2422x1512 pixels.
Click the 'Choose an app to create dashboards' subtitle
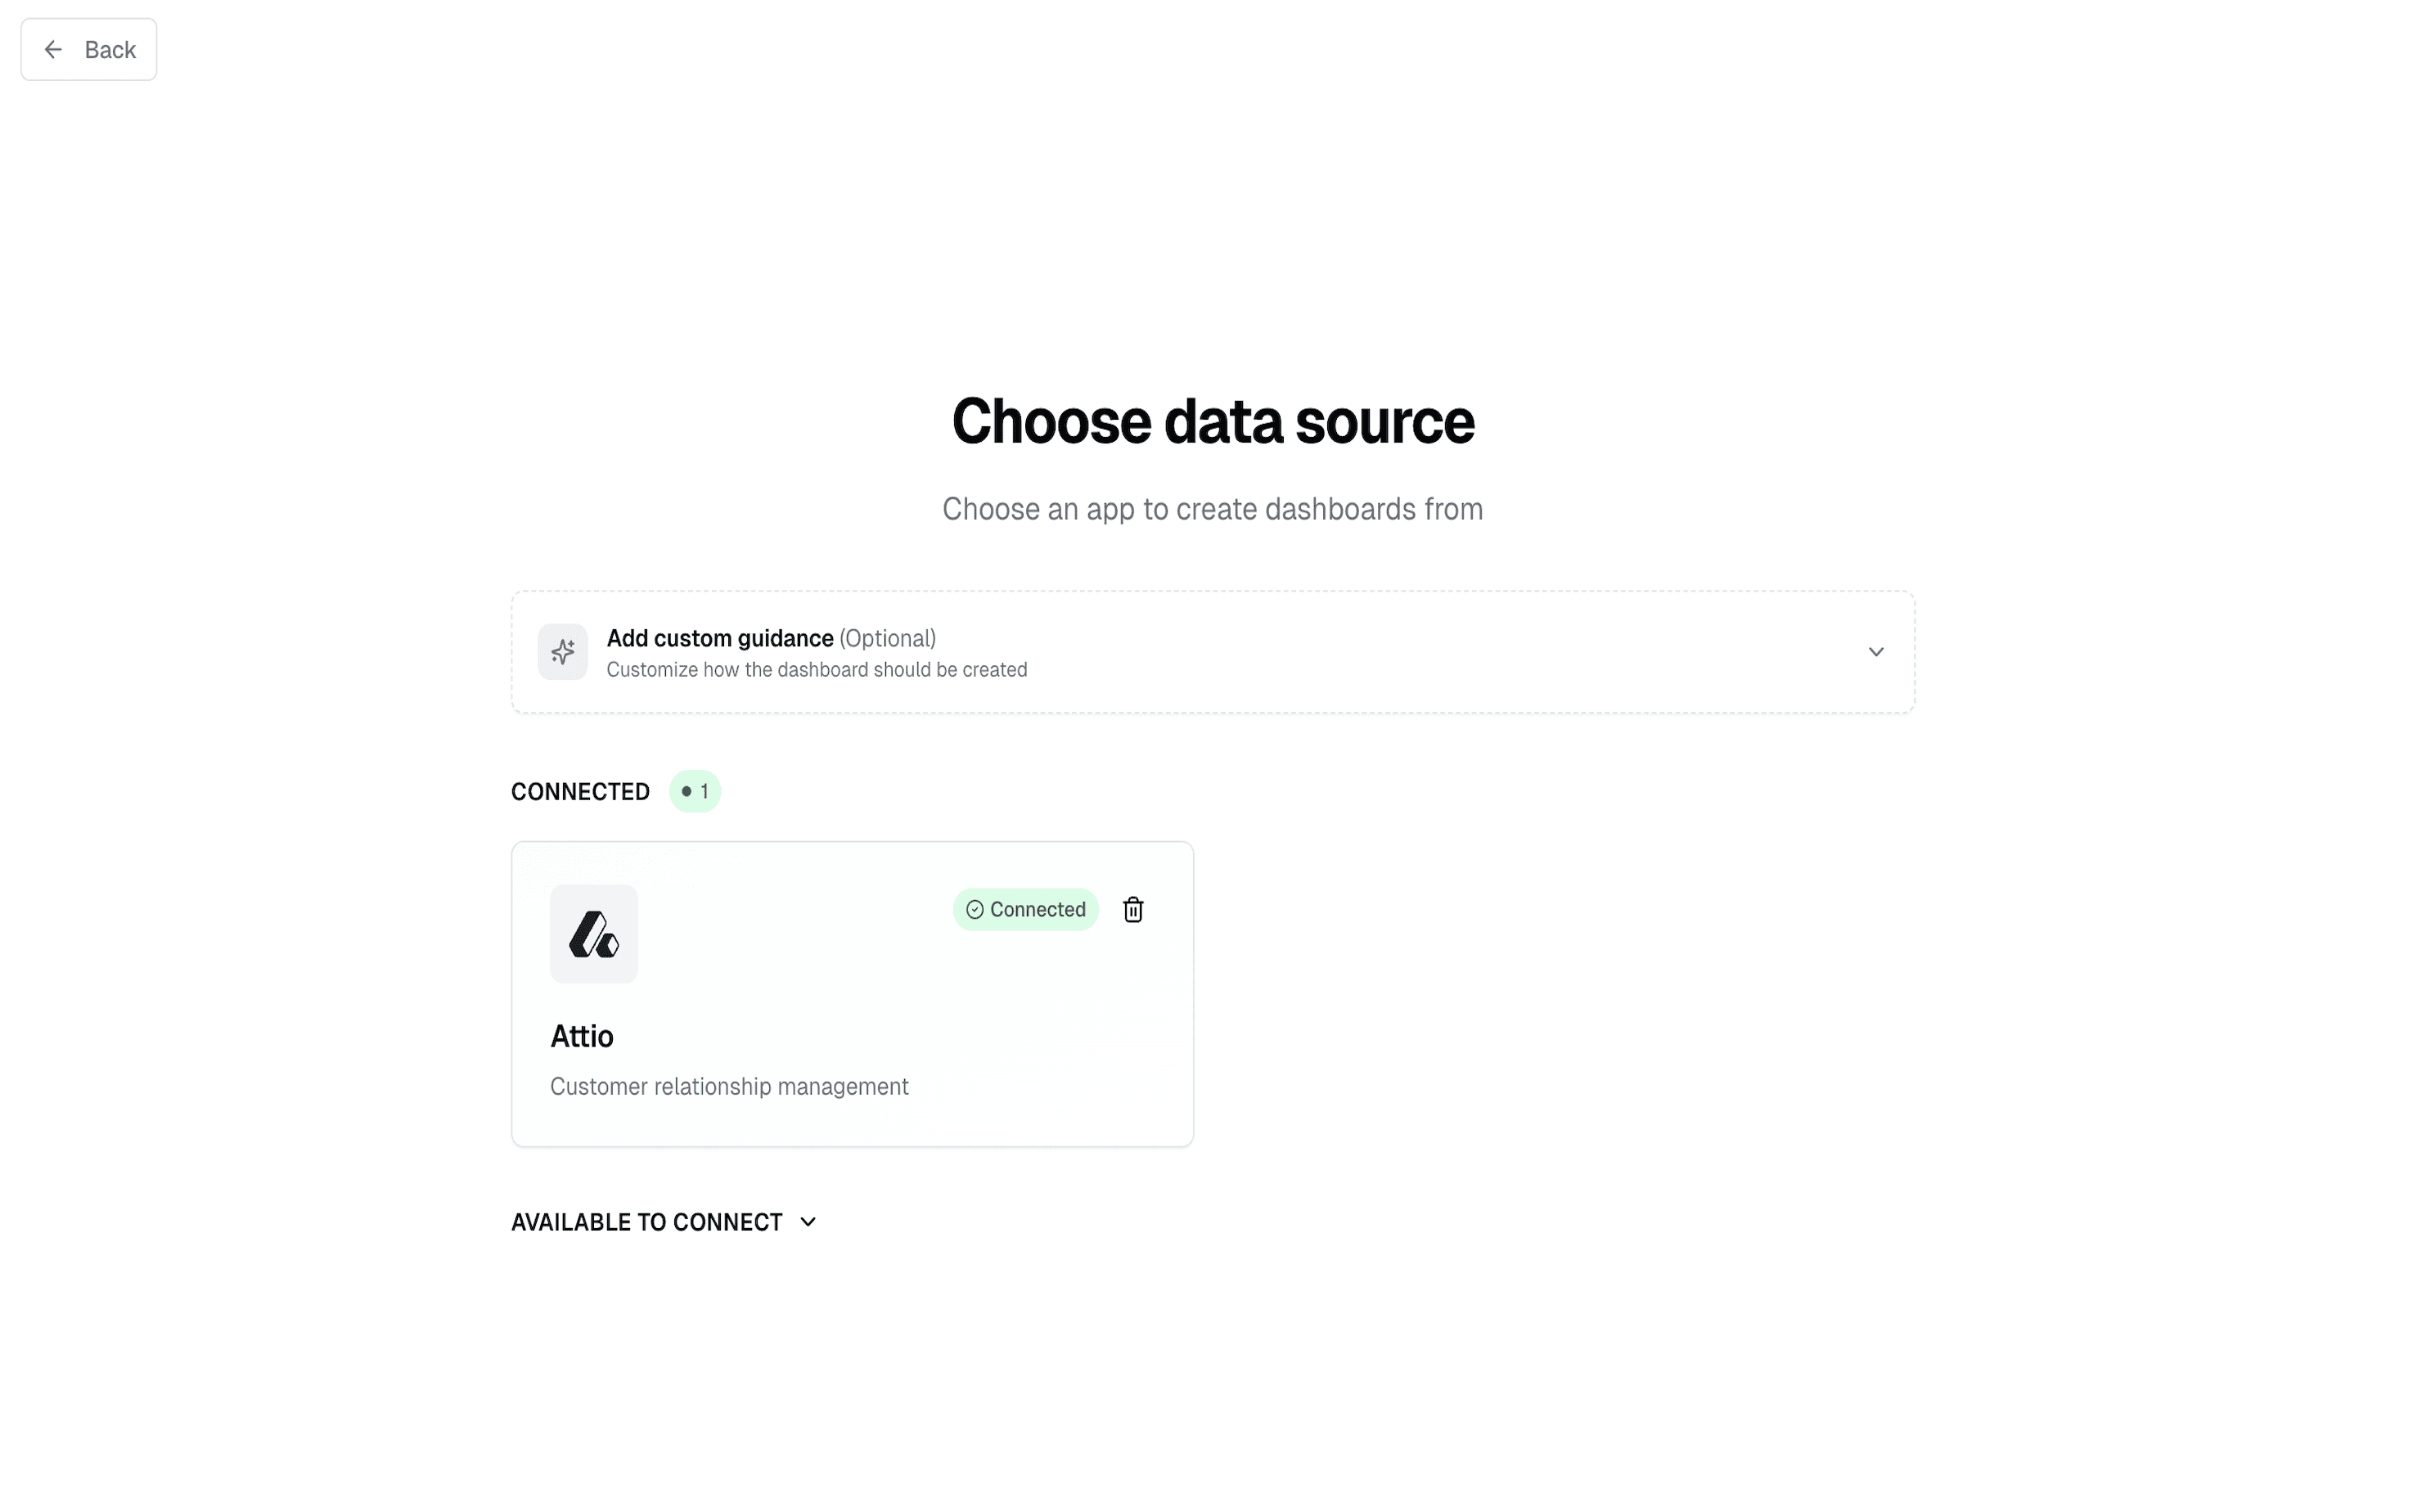[x=1212, y=509]
